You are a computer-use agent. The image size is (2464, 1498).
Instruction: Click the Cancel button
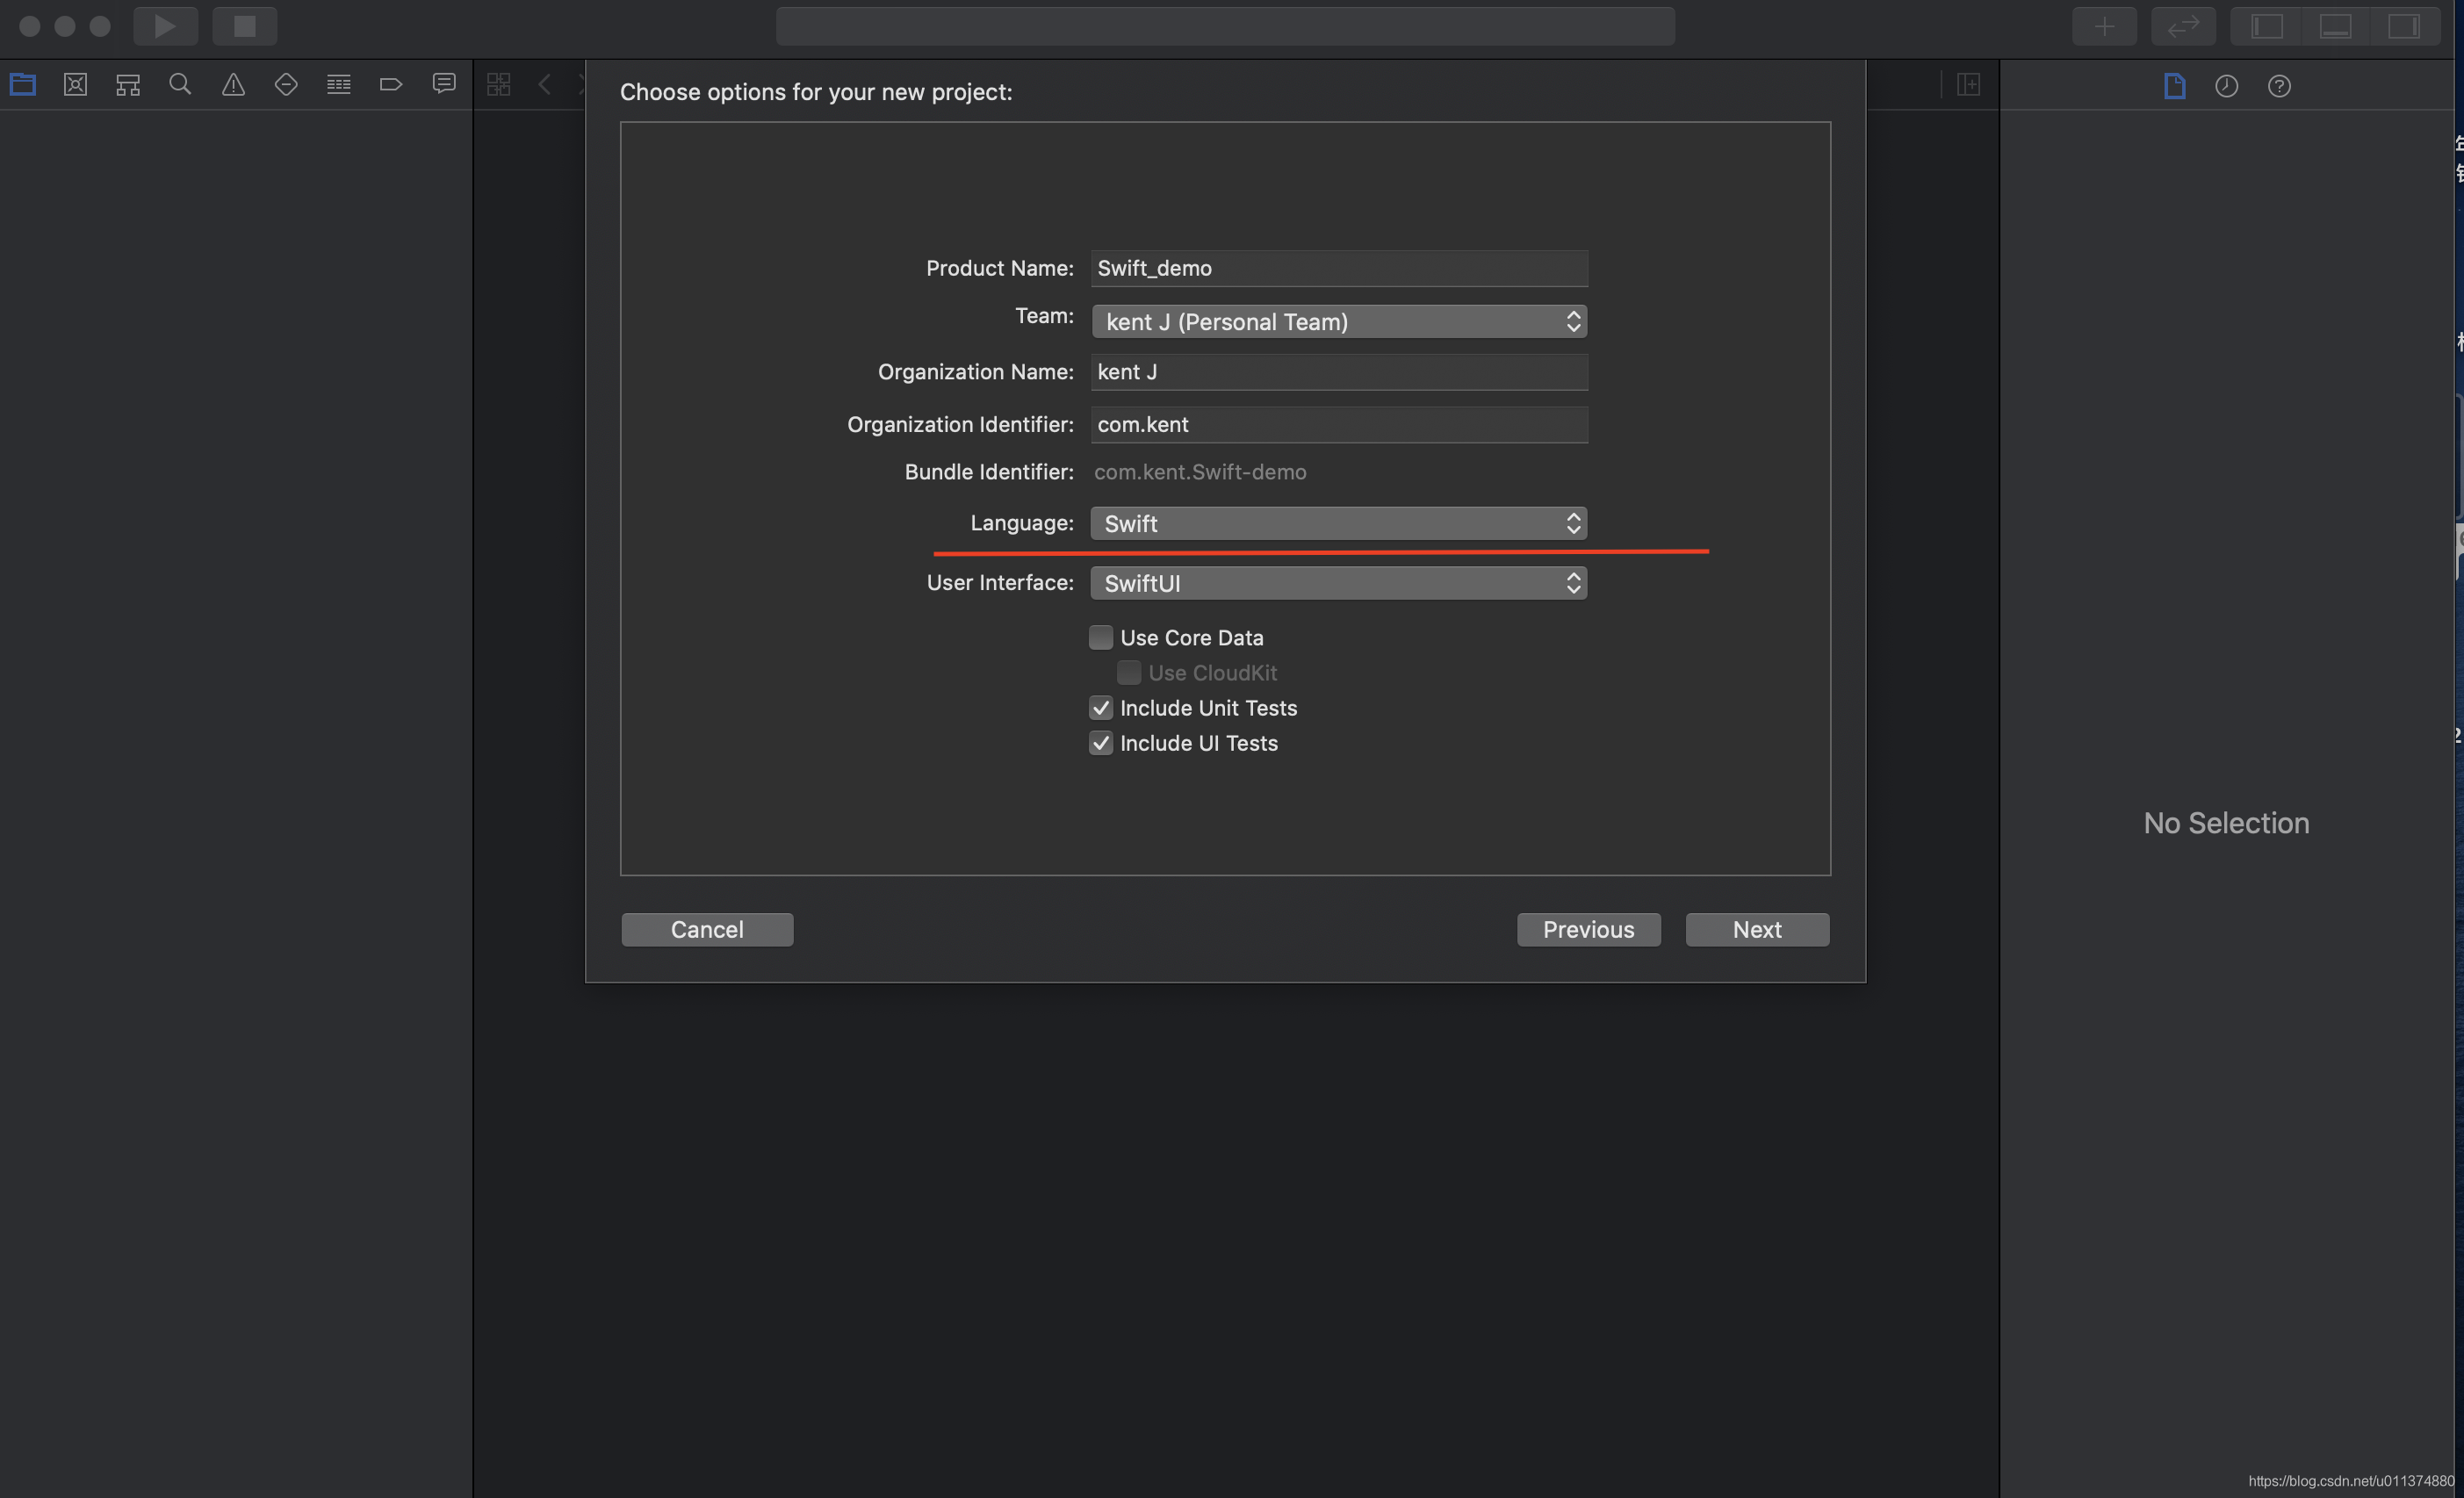707,930
